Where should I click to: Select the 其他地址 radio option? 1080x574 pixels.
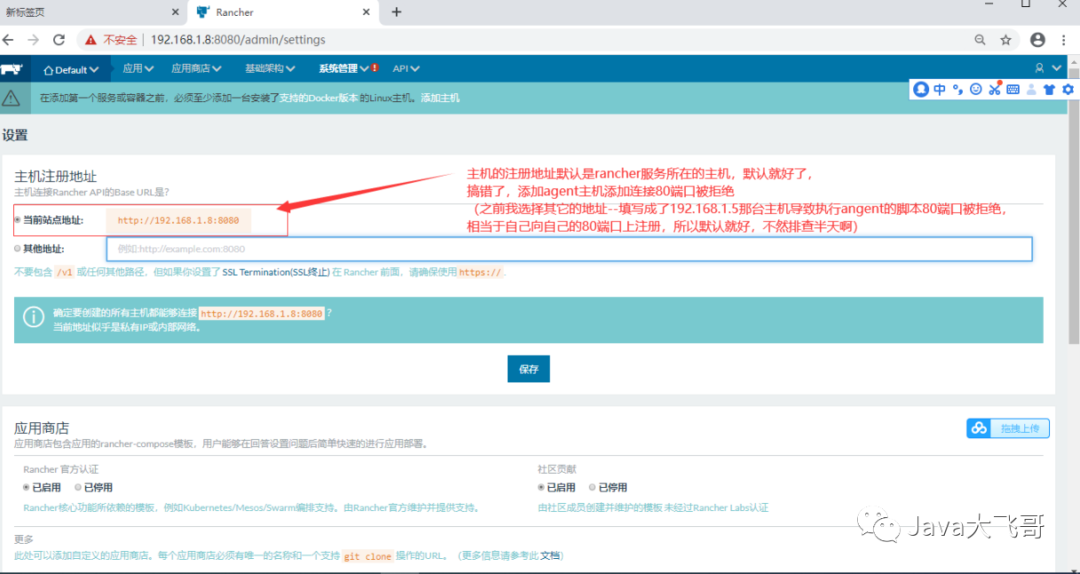(17, 248)
